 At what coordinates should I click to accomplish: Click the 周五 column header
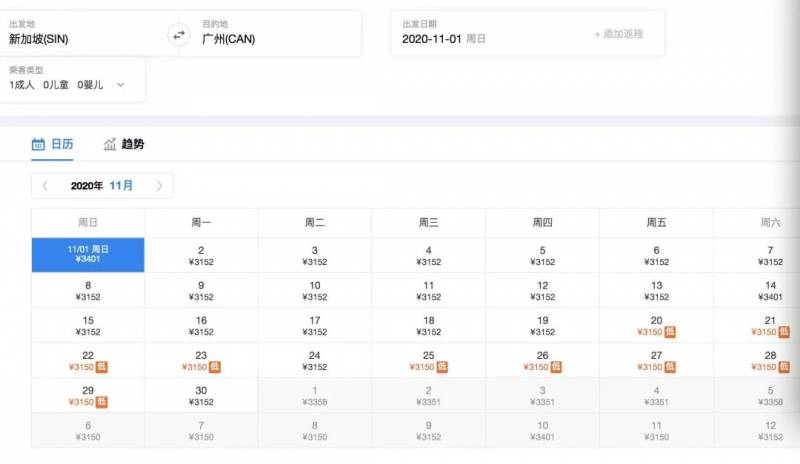tap(656, 223)
